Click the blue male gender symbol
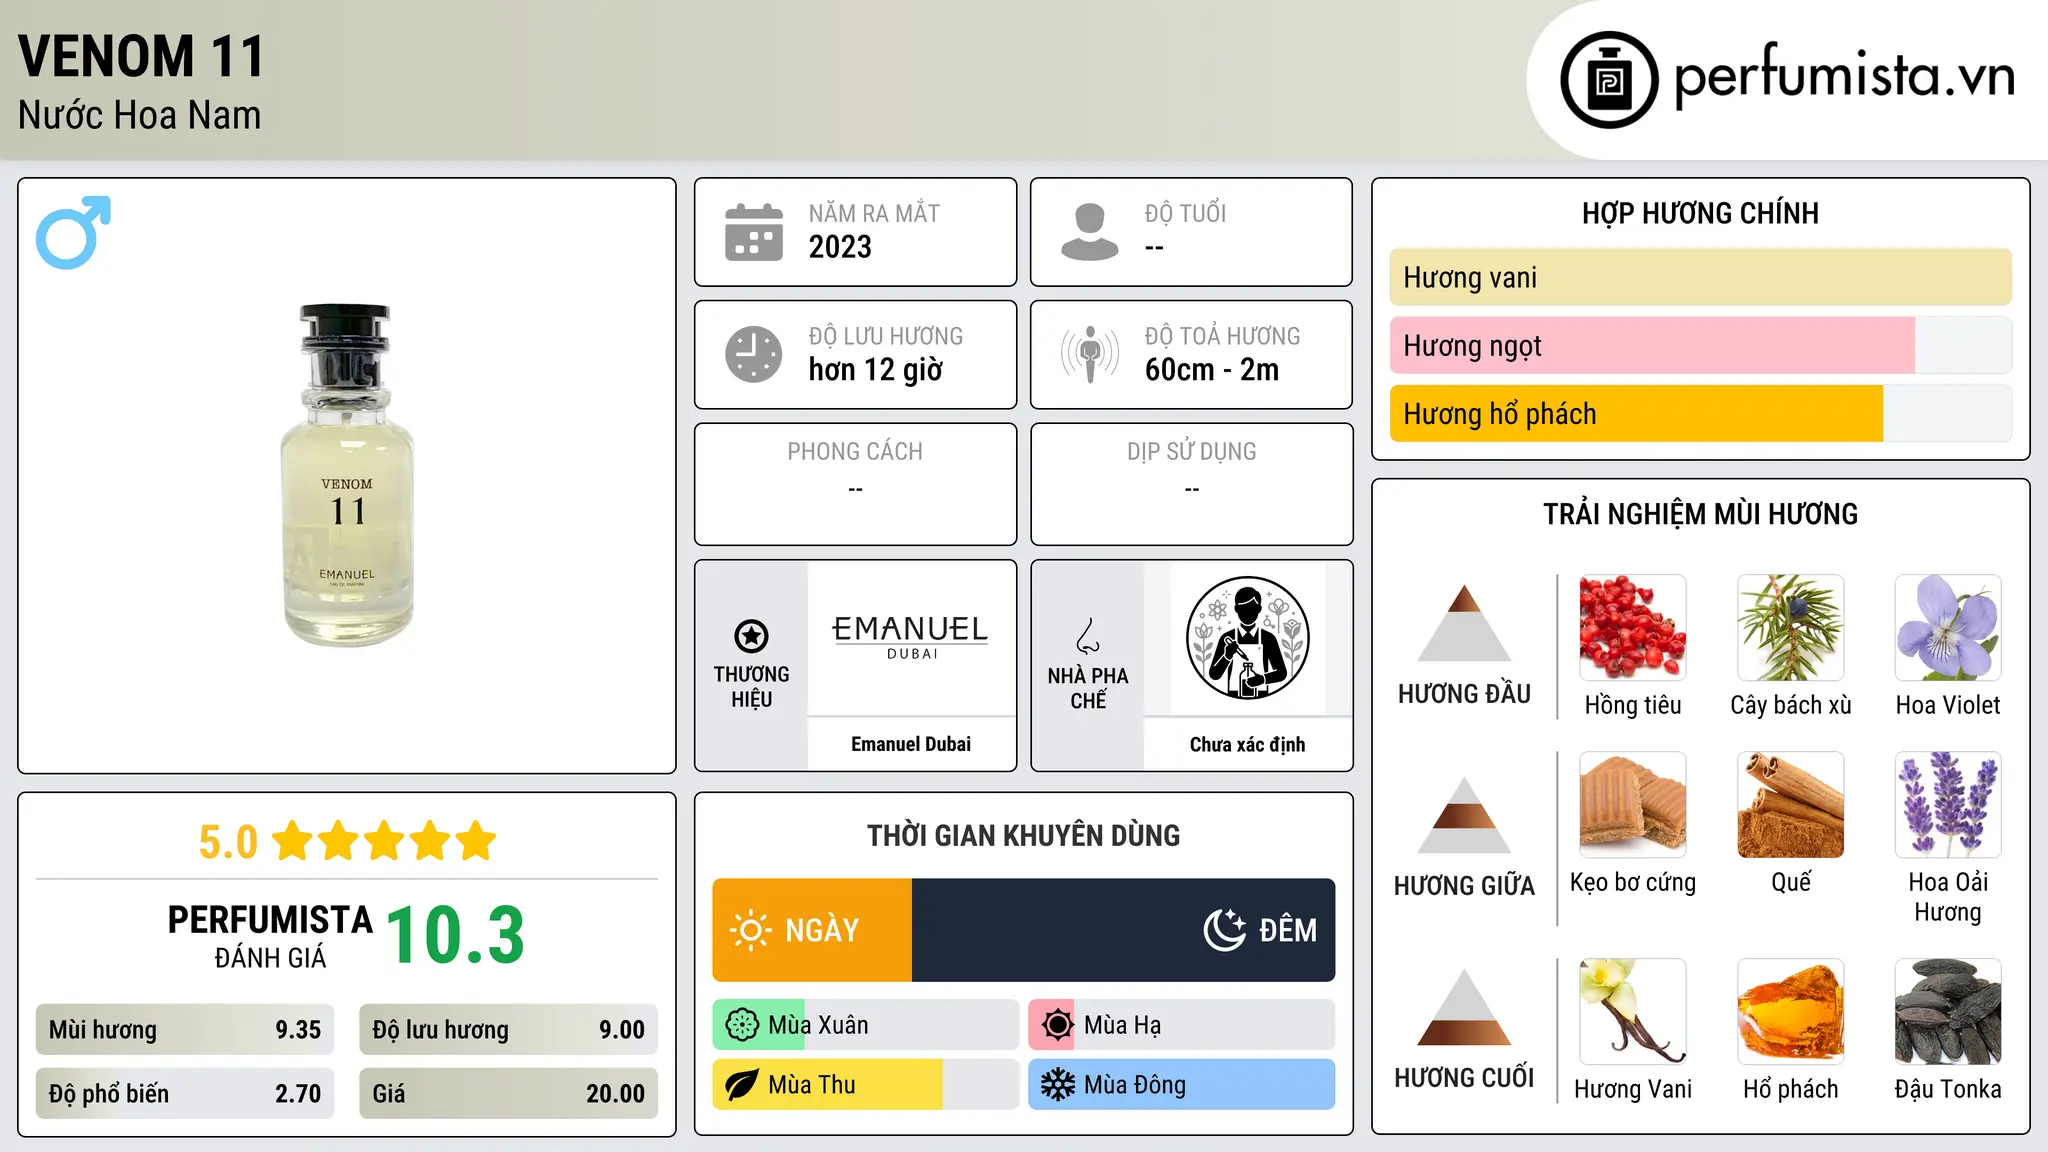Viewport: 2048px width, 1152px height. click(x=73, y=232)
